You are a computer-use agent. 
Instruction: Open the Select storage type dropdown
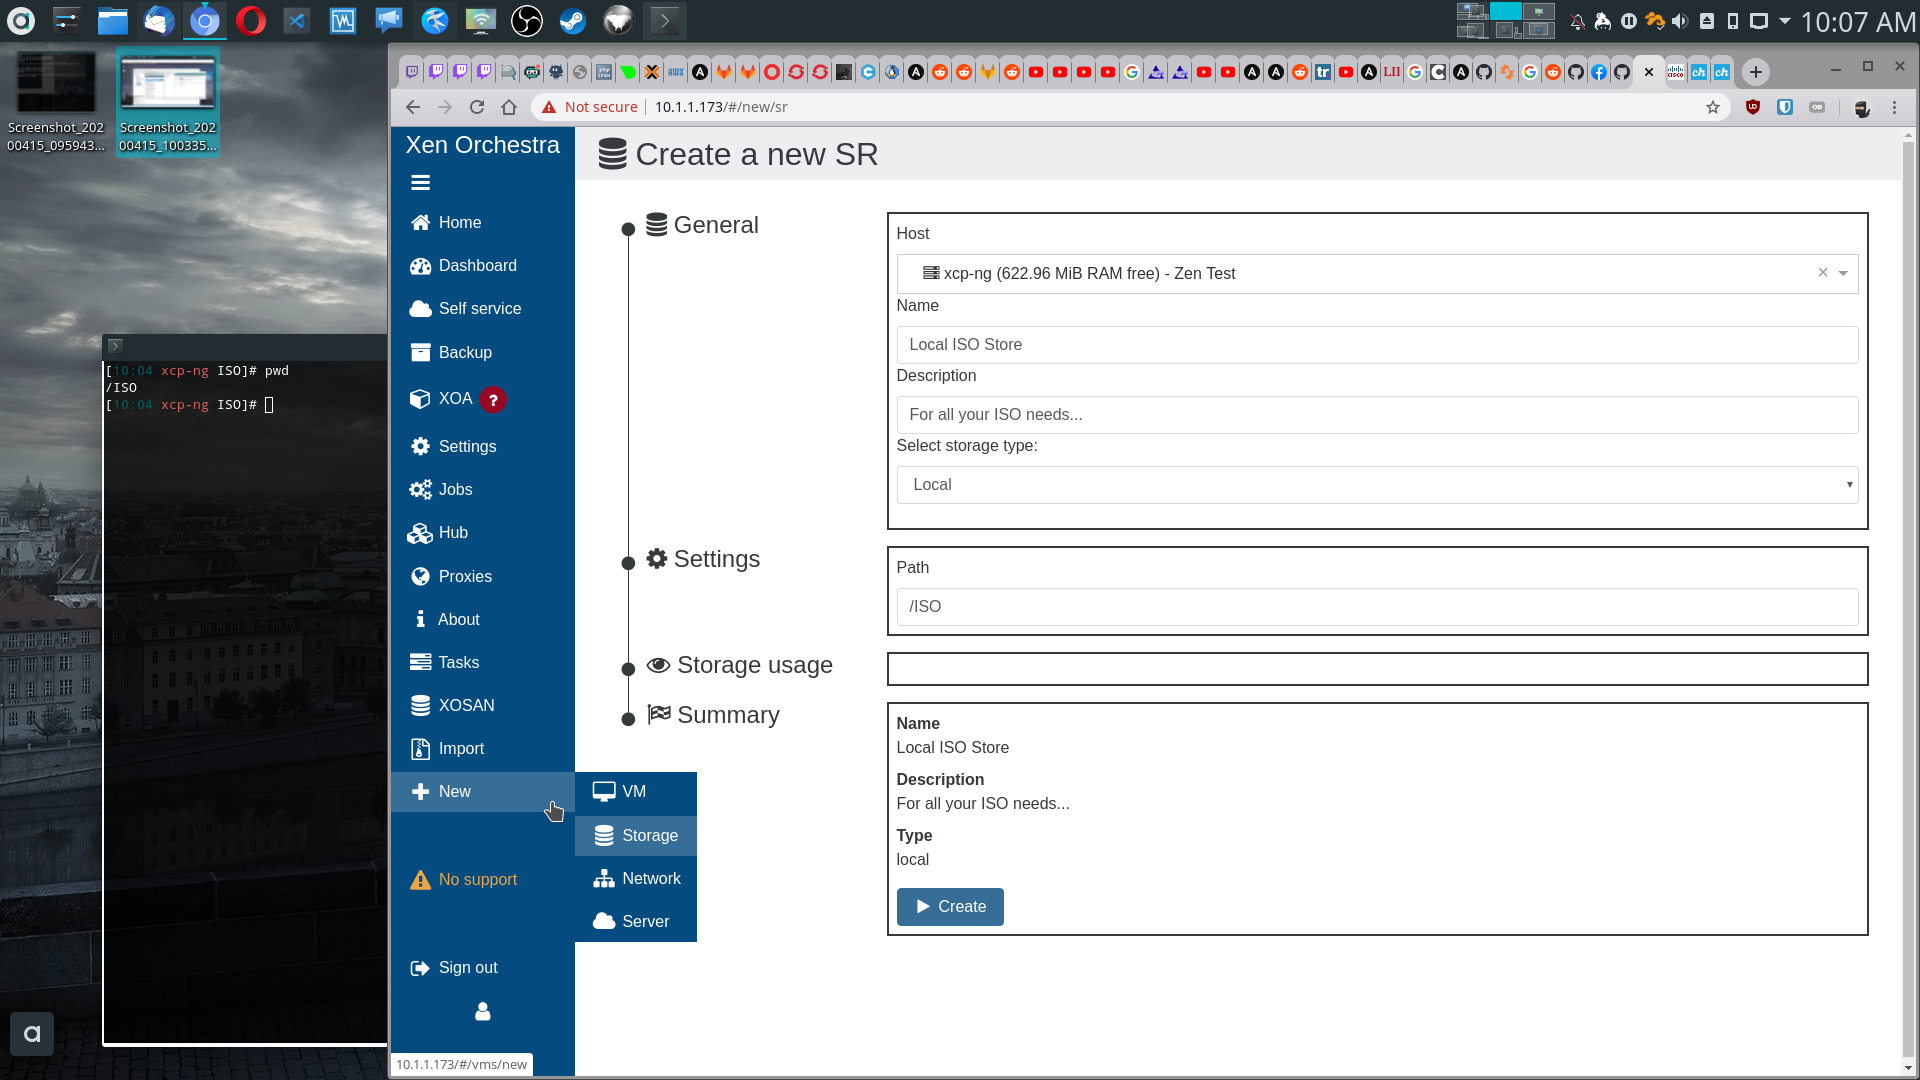coord(1377,484)
